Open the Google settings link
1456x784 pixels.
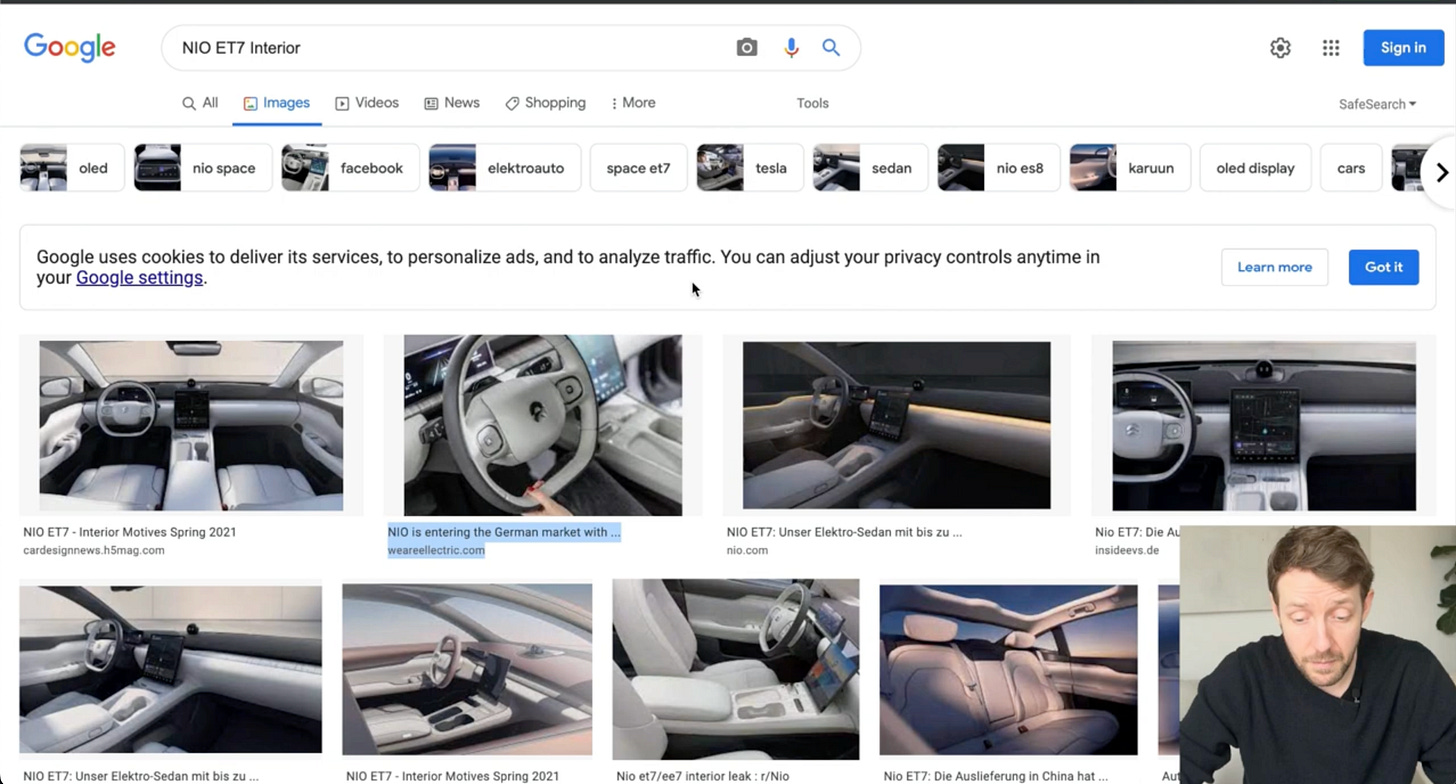139,278
